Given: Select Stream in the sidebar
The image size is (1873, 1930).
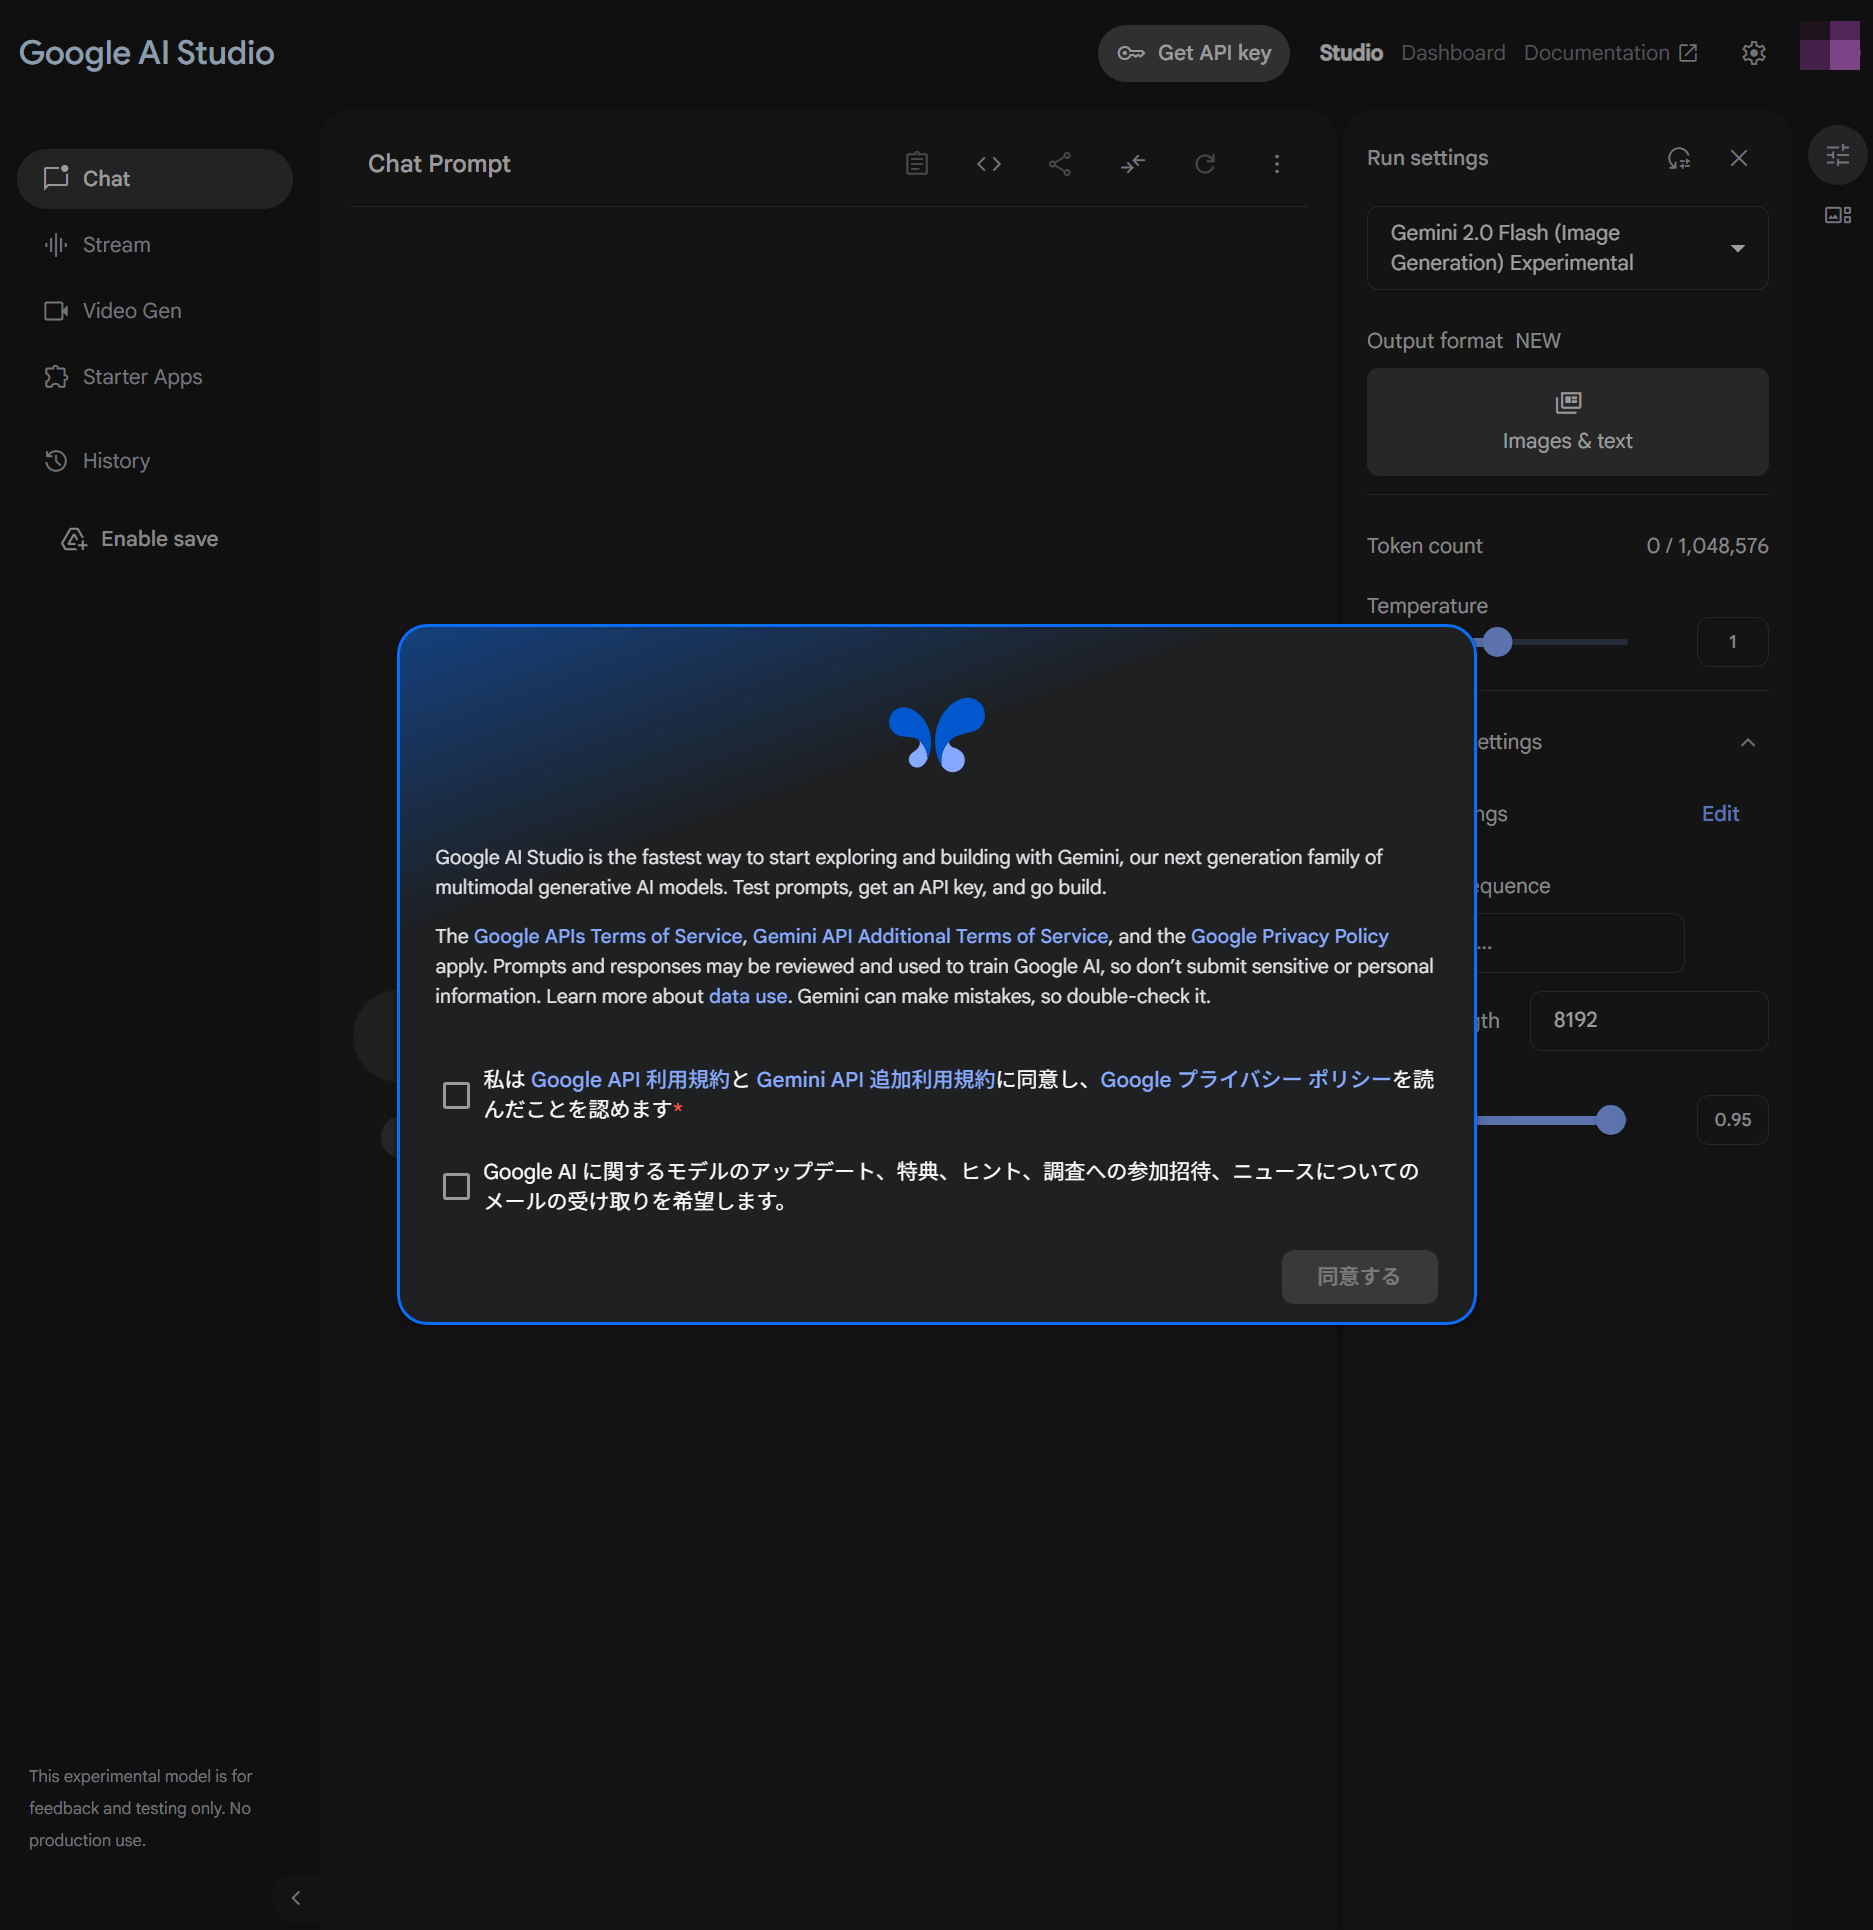Looking at the screenshot, I should tap(155, 245).
